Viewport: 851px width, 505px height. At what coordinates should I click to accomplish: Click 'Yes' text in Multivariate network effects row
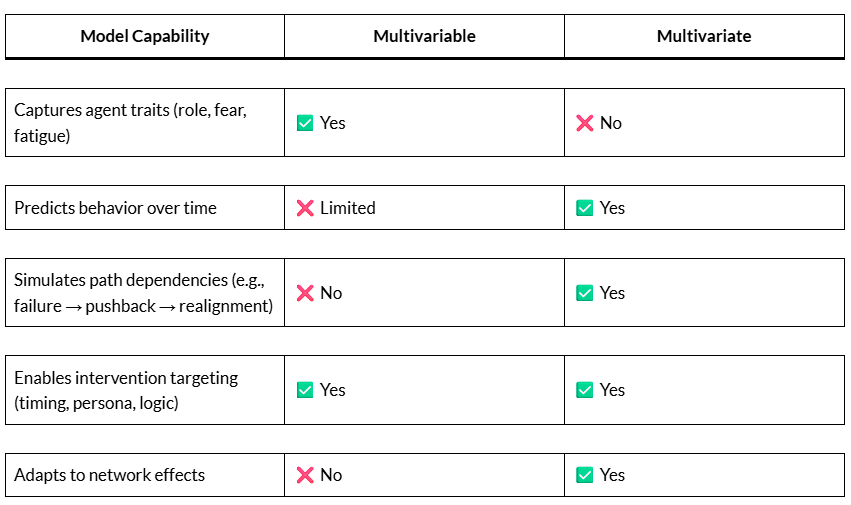coord(612,475)
